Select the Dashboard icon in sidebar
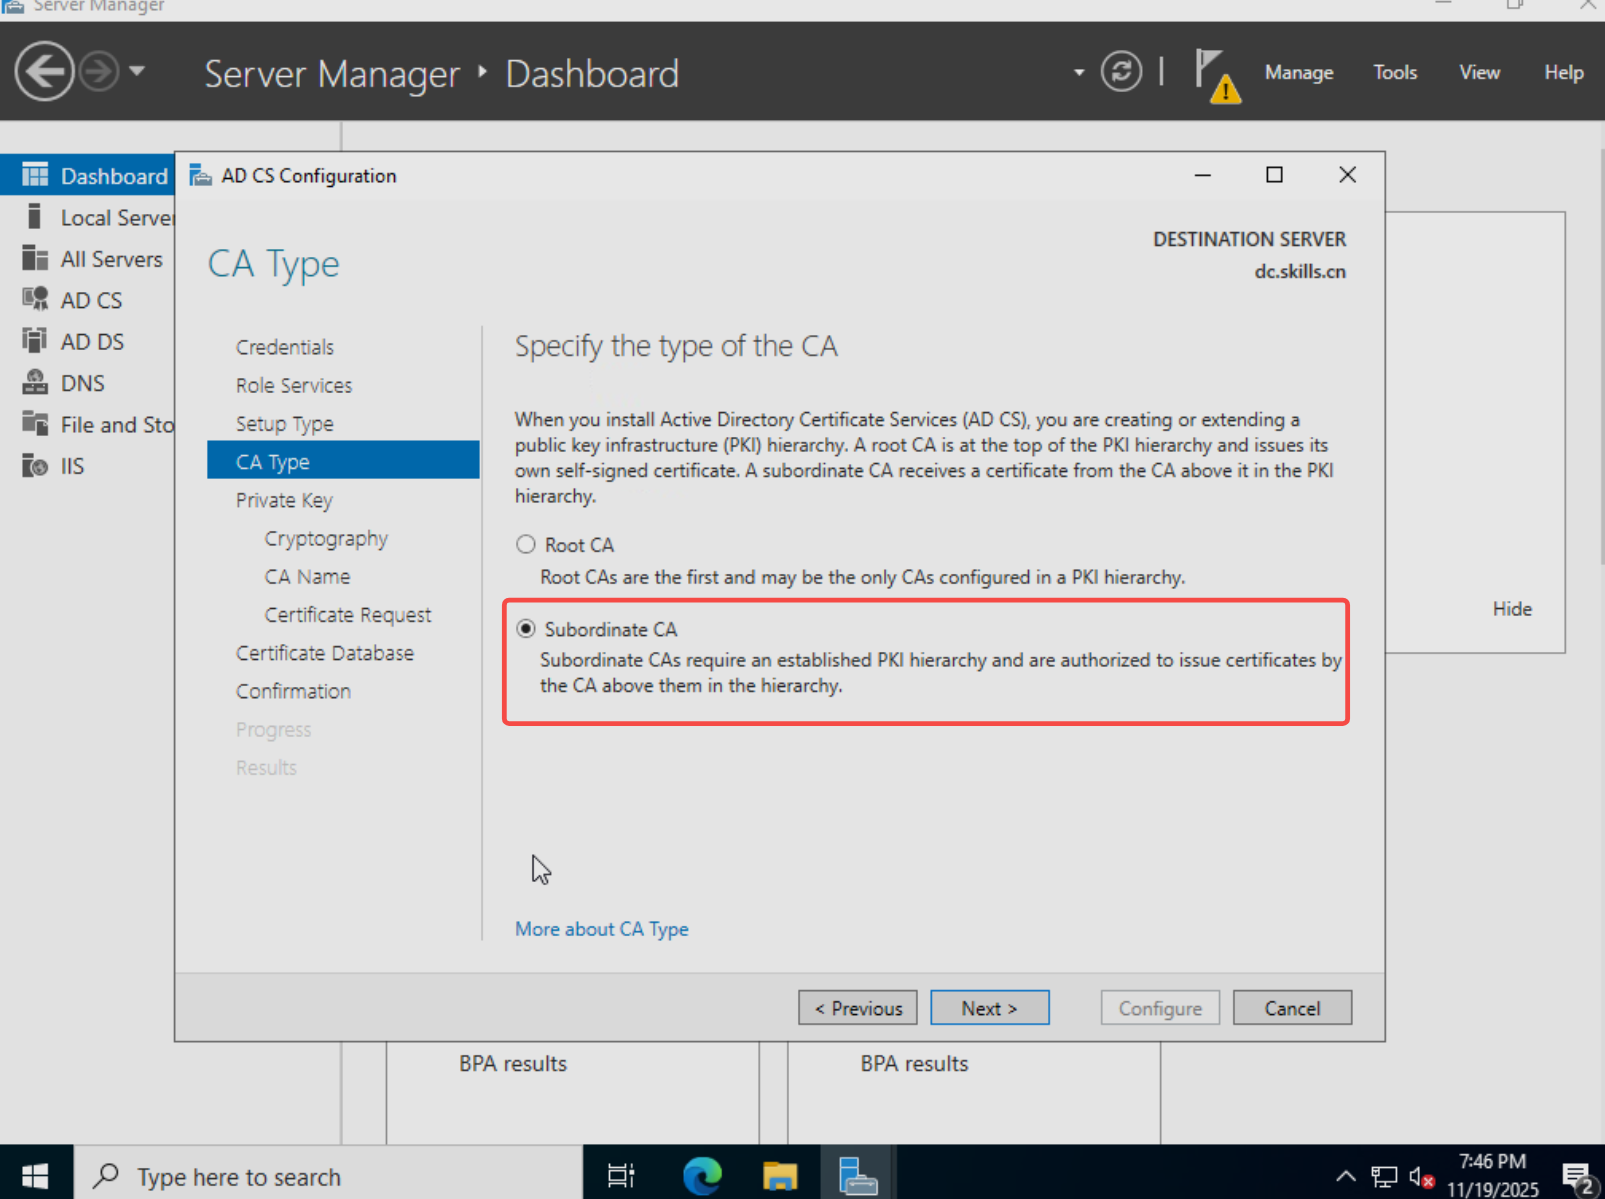 tap(35, 175)
